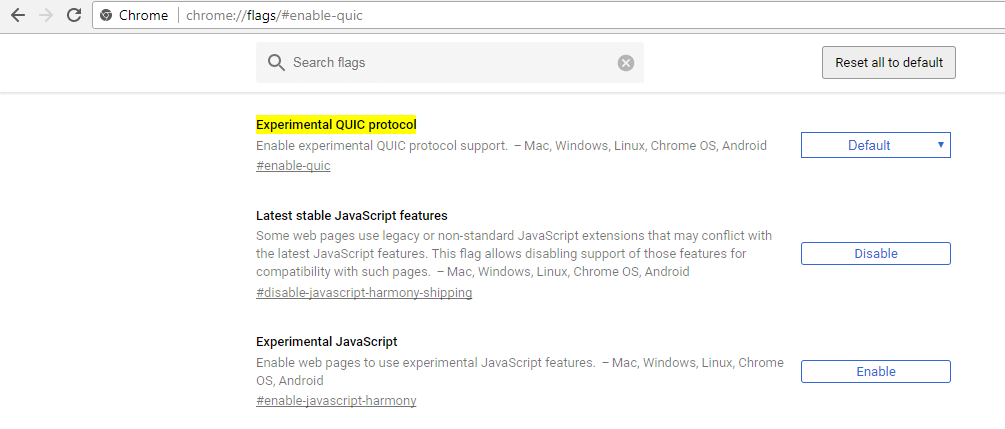Click the magnifier icon in the search box
The image size is (1005, 429).
tap(277, 63)
